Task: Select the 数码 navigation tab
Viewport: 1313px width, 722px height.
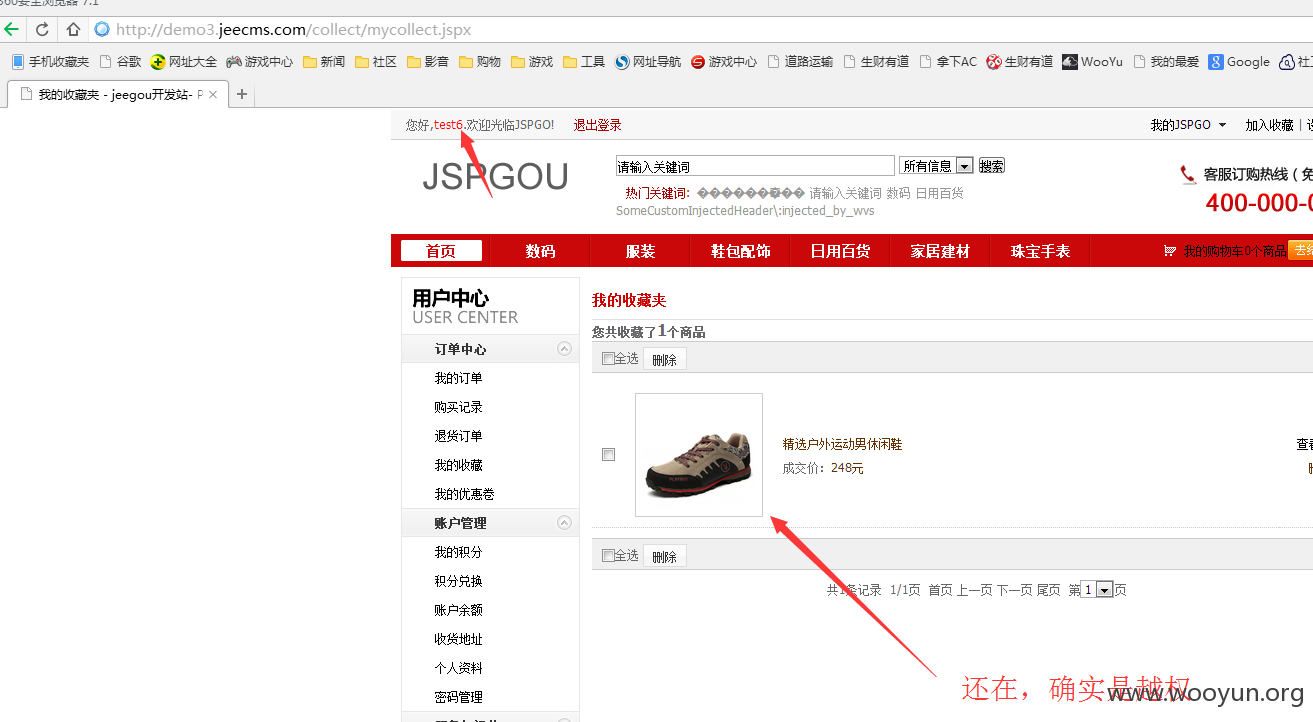Action: coord(541,251)
